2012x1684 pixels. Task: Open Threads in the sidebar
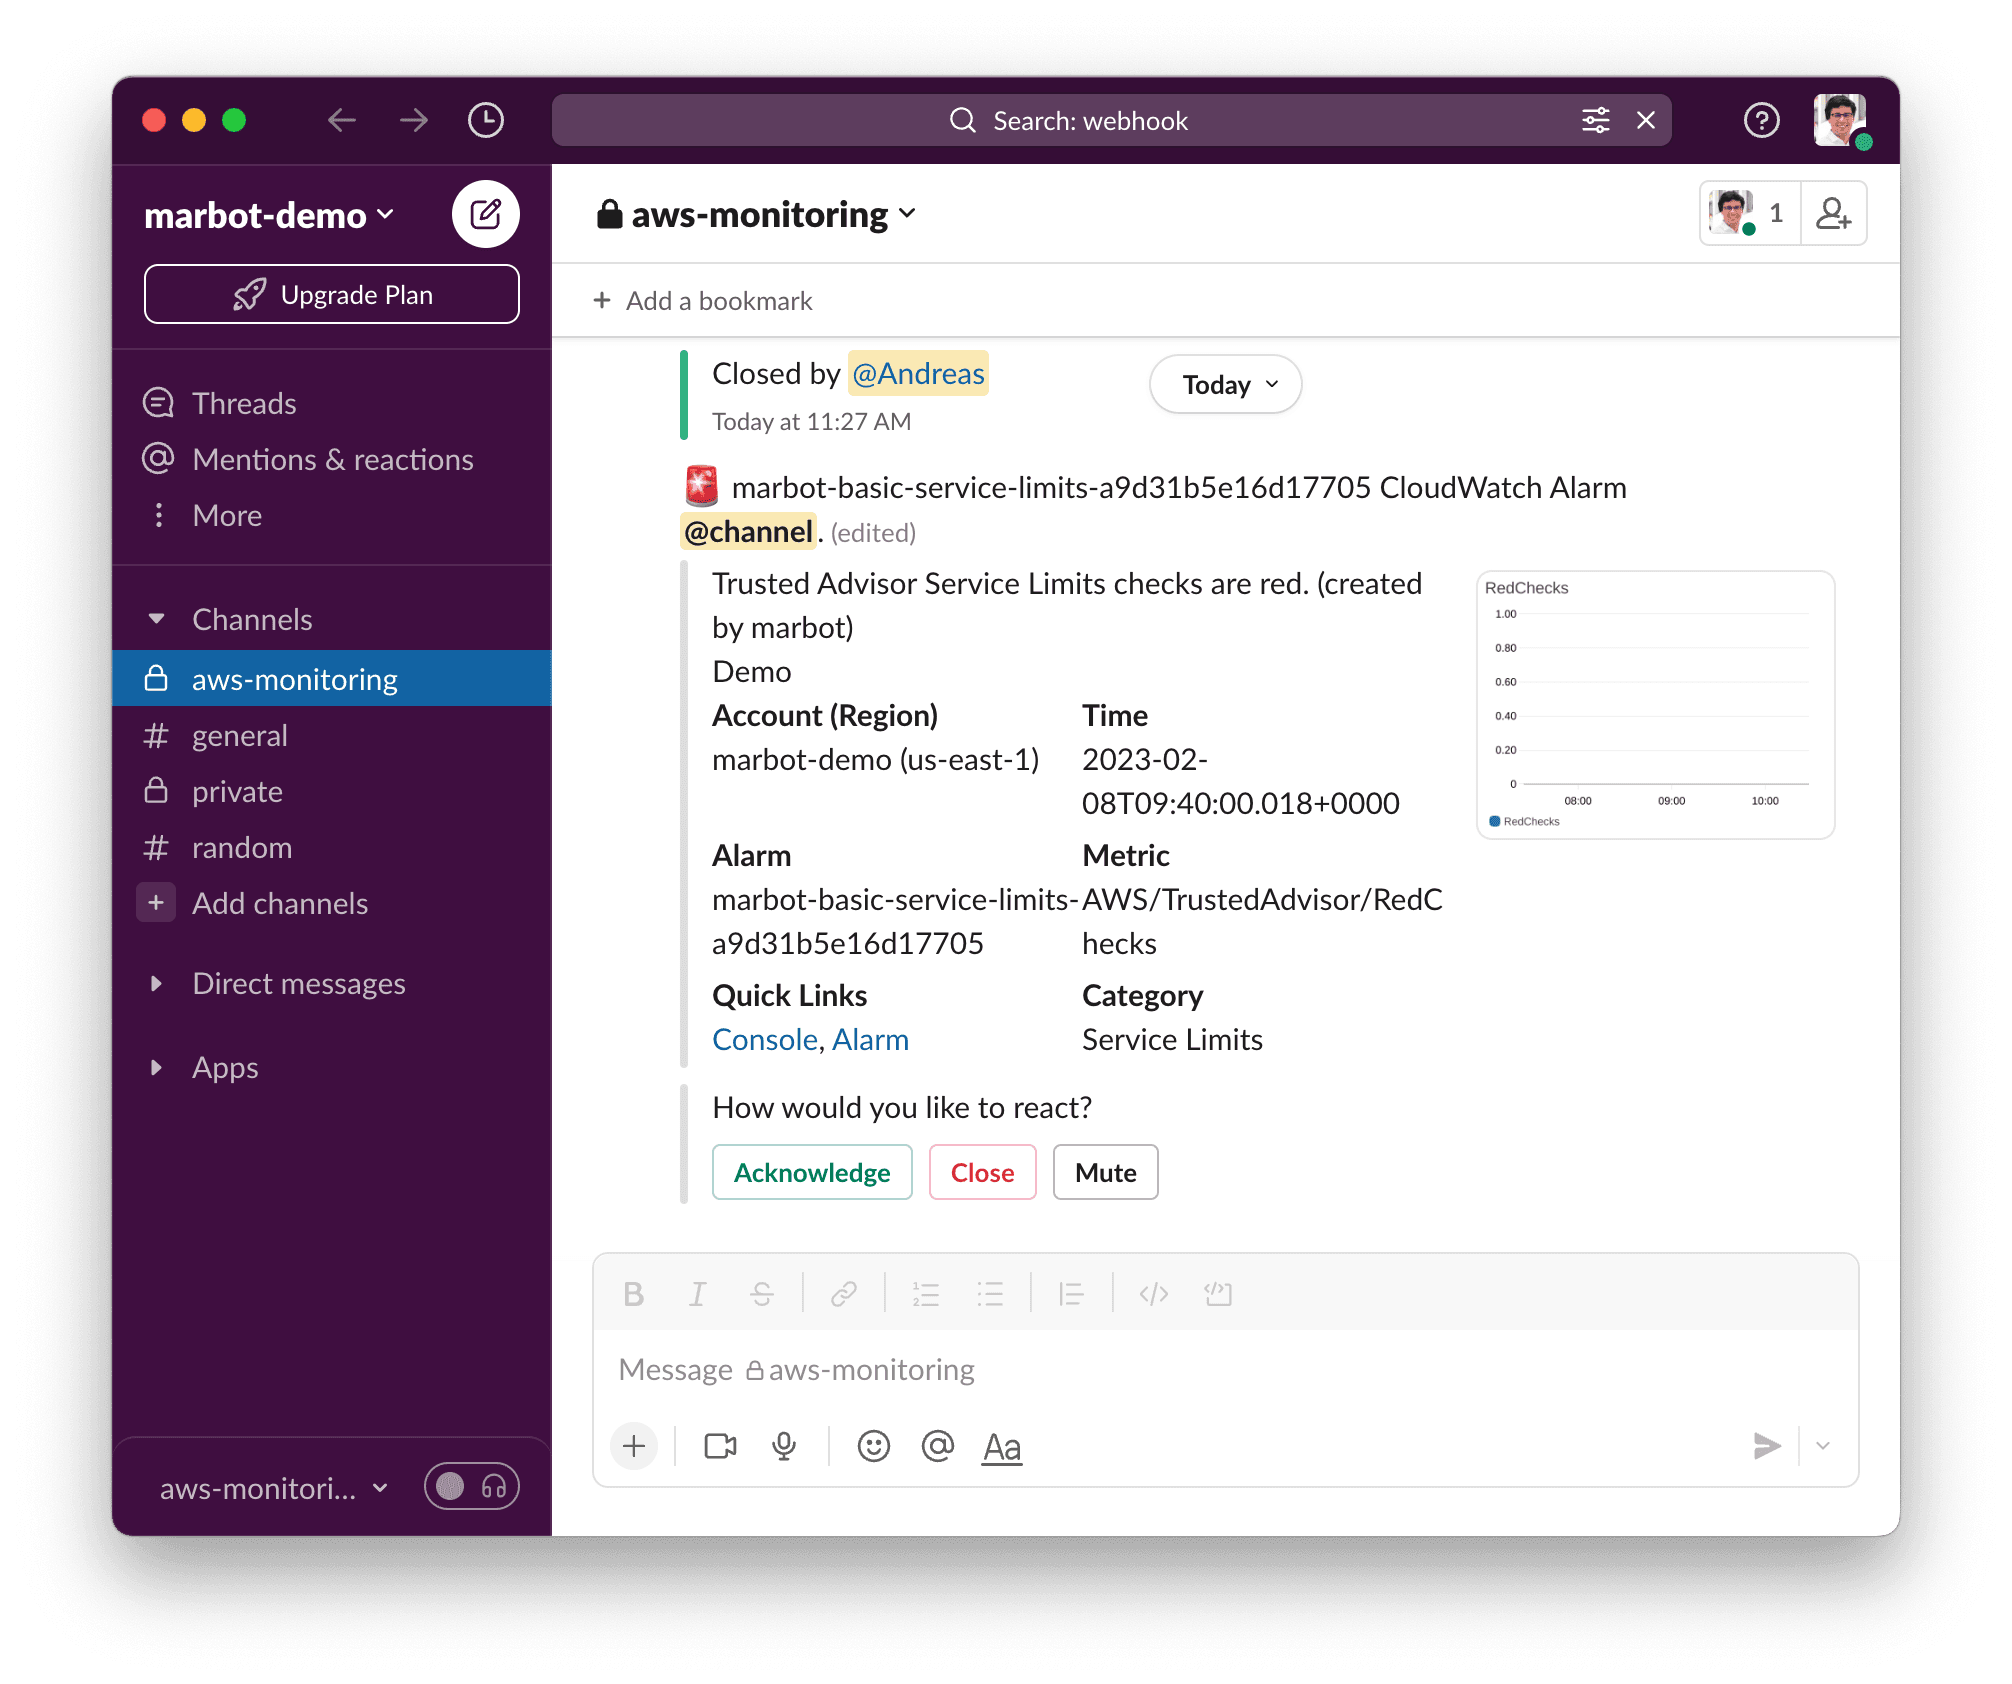(332, 403)
